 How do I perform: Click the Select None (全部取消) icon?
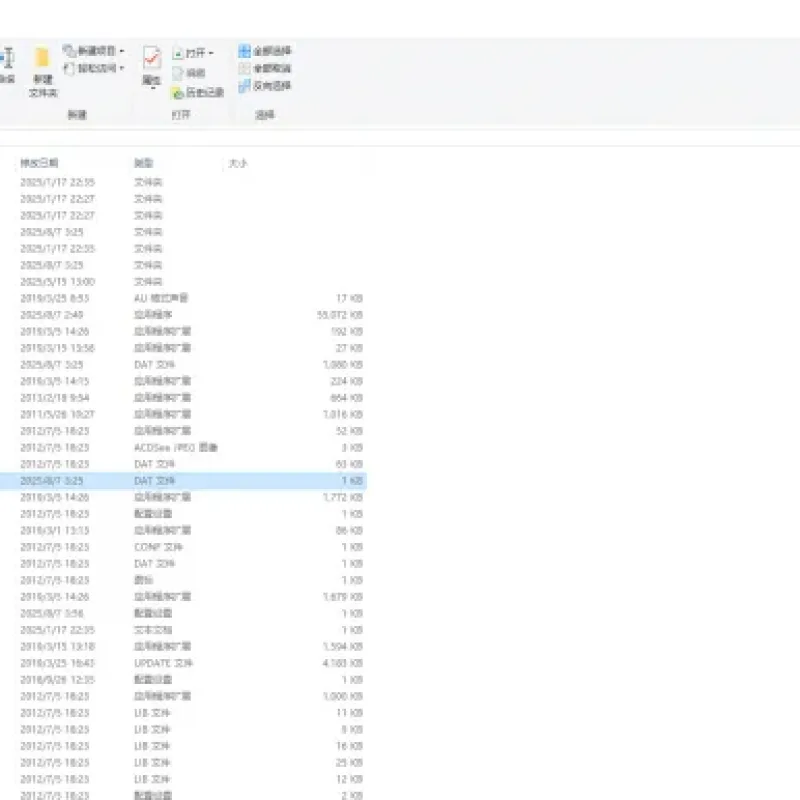244,68
